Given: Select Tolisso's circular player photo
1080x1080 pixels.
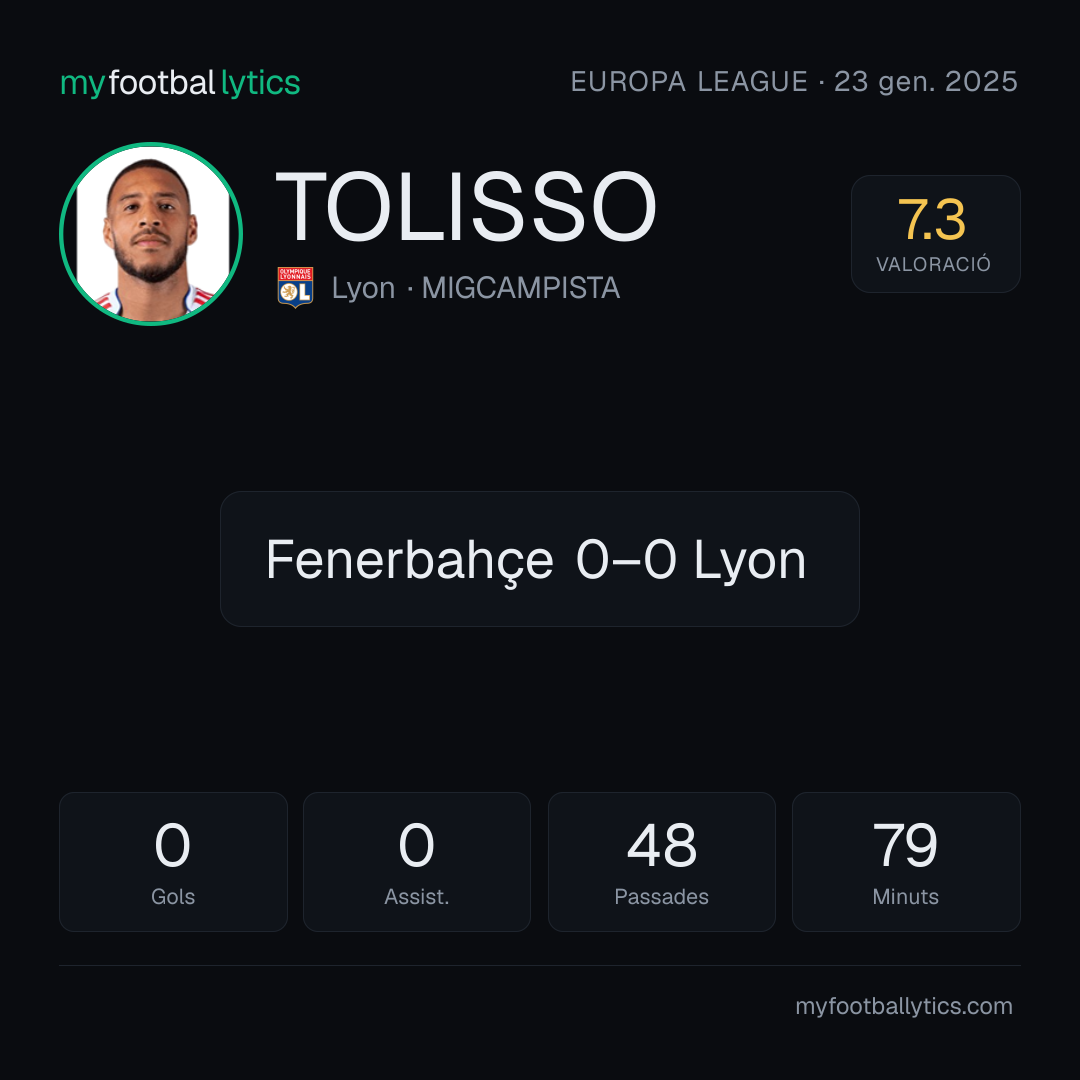Looking at the screenshot, I should [151, 233].
